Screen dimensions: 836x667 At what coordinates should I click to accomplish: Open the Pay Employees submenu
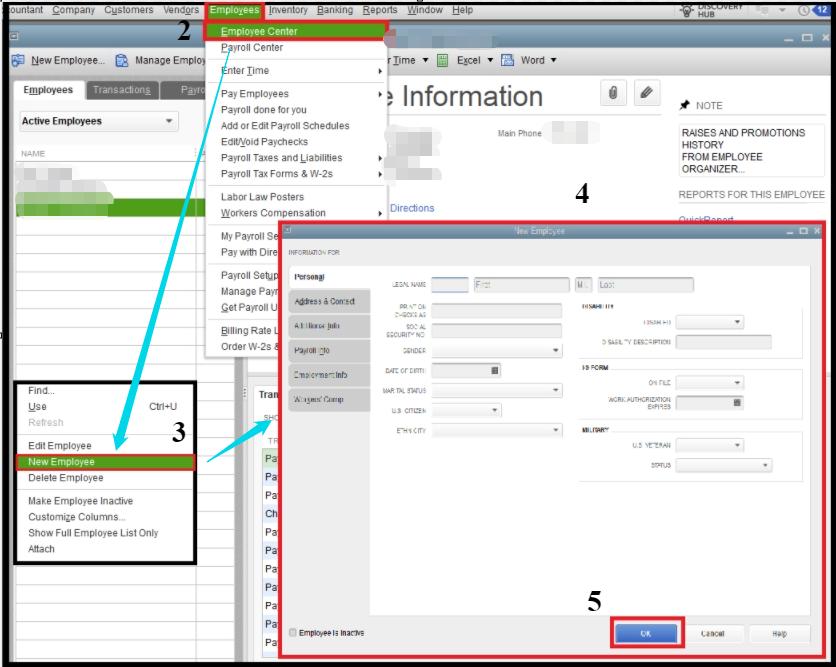click(x=295, y=94)
